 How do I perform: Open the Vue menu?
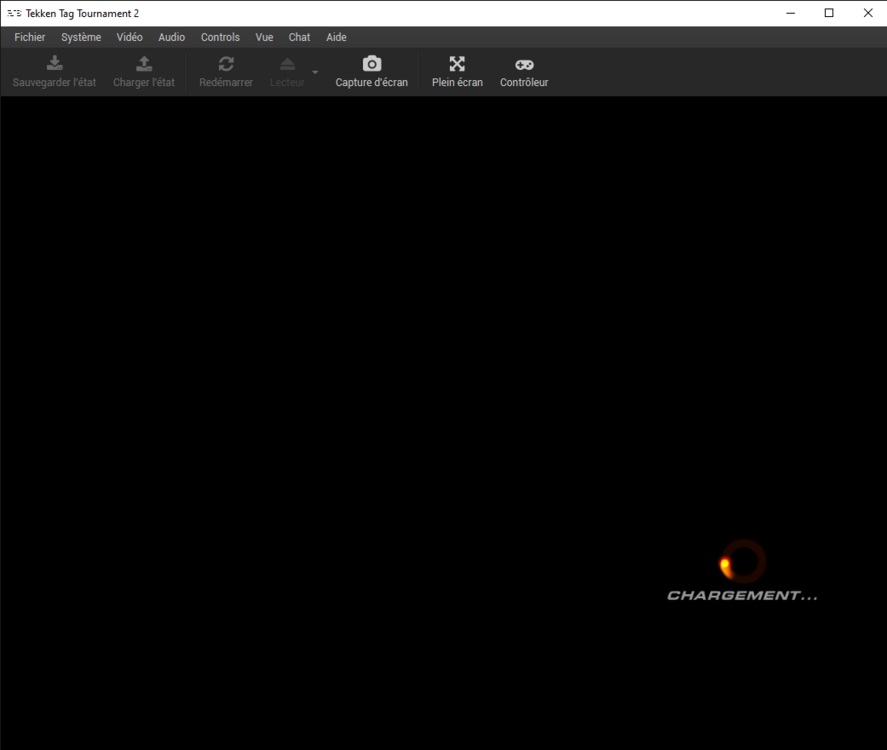tap(264, 37)
